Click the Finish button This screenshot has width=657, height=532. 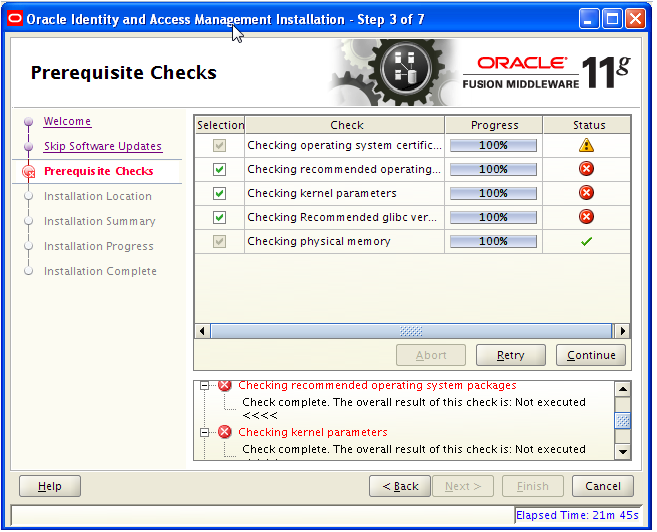pos(533,486)
